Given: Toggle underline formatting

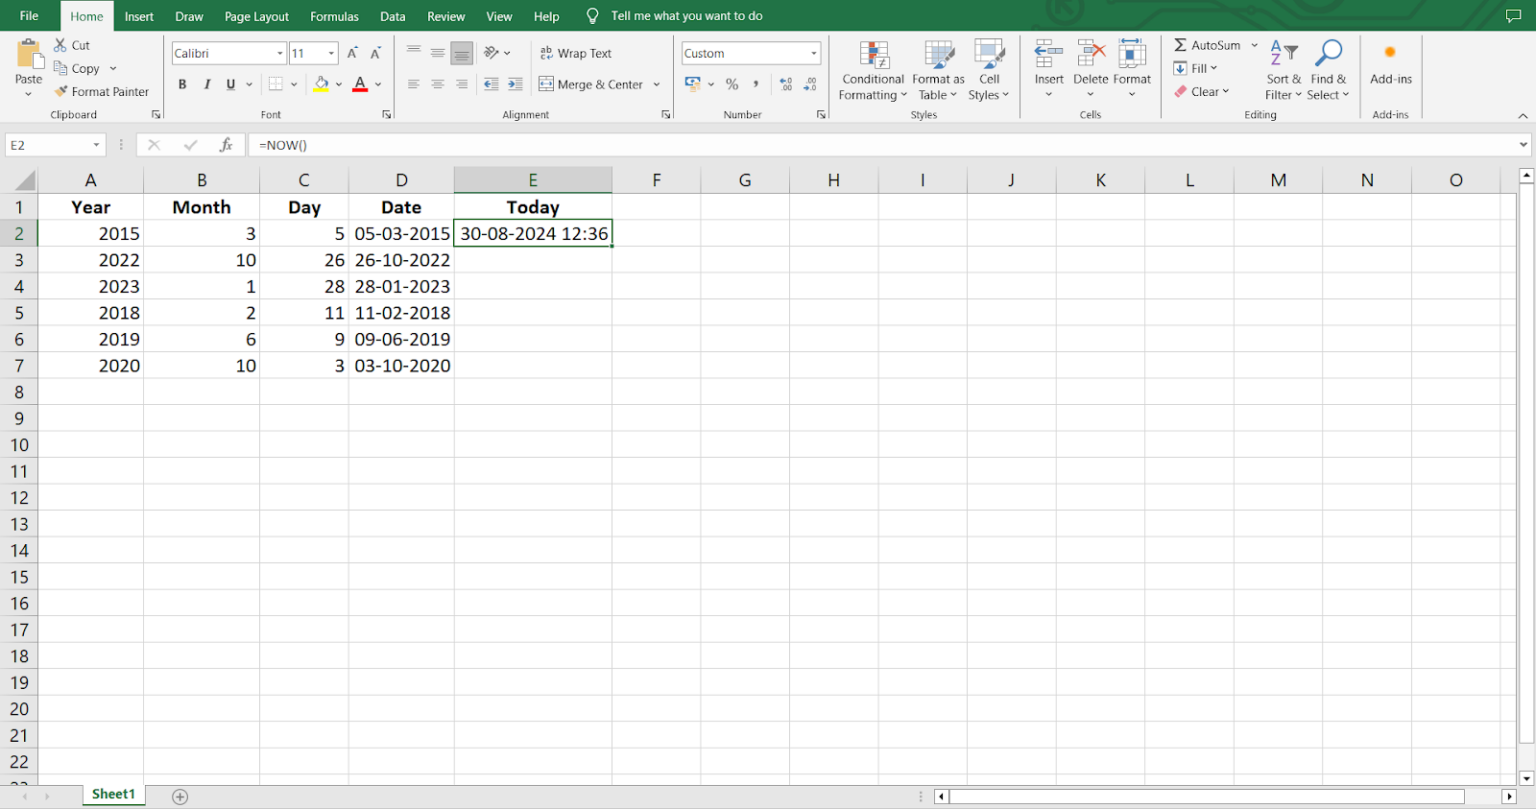Looking at the screenshot, I should (x=229, y=84).
